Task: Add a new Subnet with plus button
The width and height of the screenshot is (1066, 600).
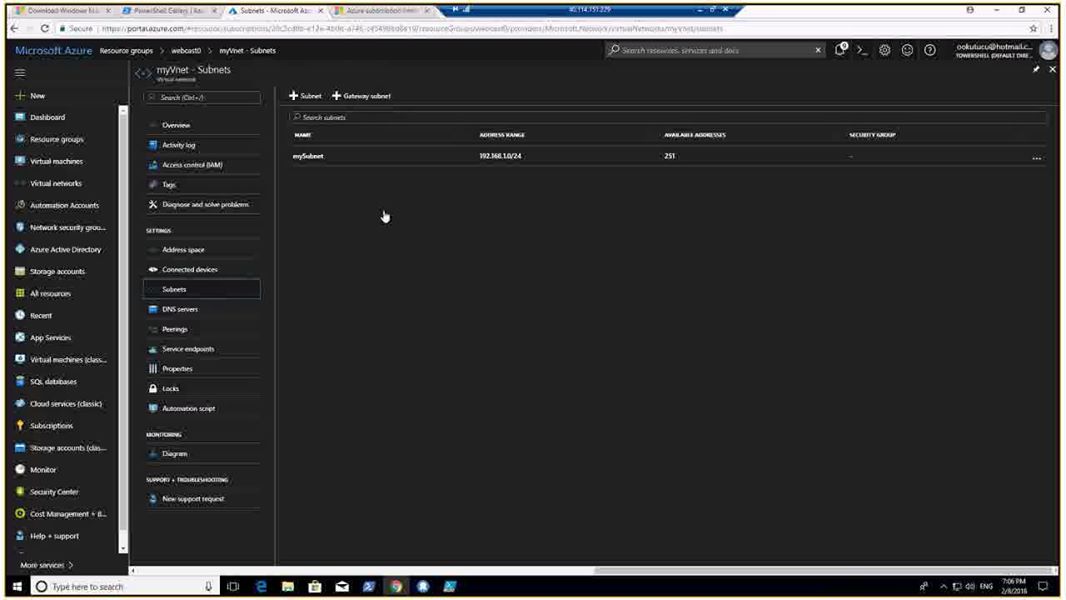Action: tap(305, 96)
